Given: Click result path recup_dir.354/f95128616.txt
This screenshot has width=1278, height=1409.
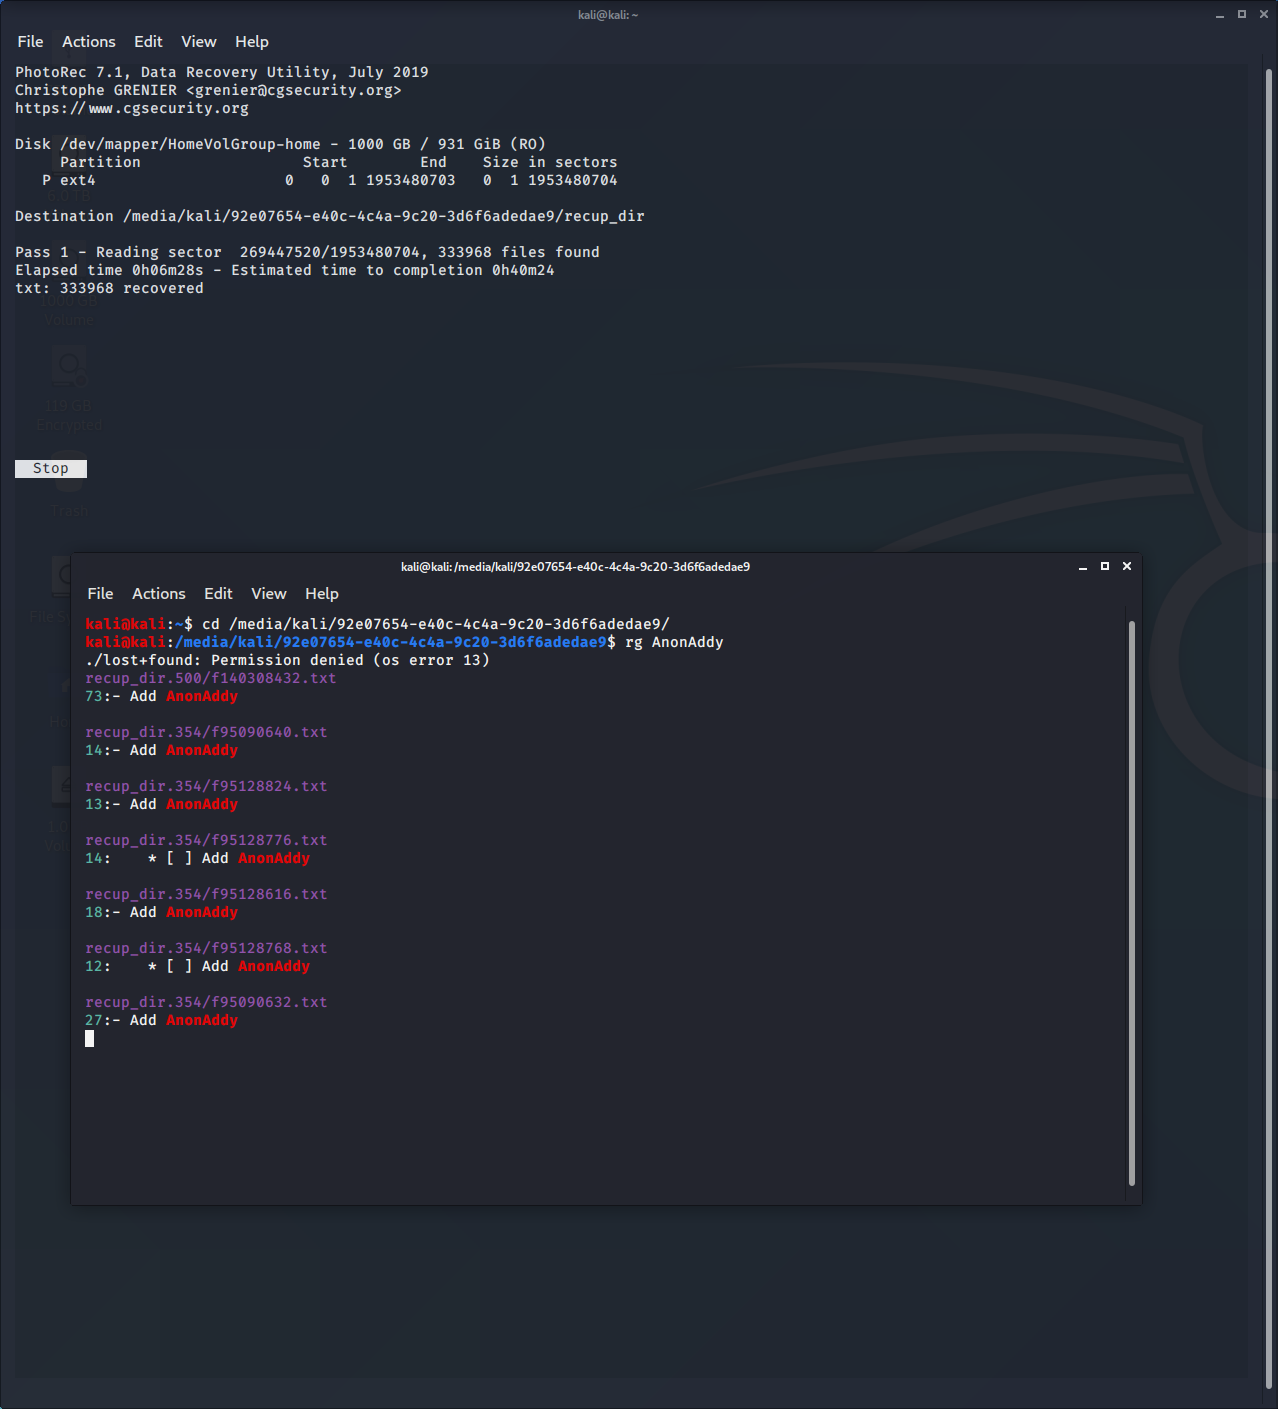Looking at the screenshot, I should pos(206,894).
